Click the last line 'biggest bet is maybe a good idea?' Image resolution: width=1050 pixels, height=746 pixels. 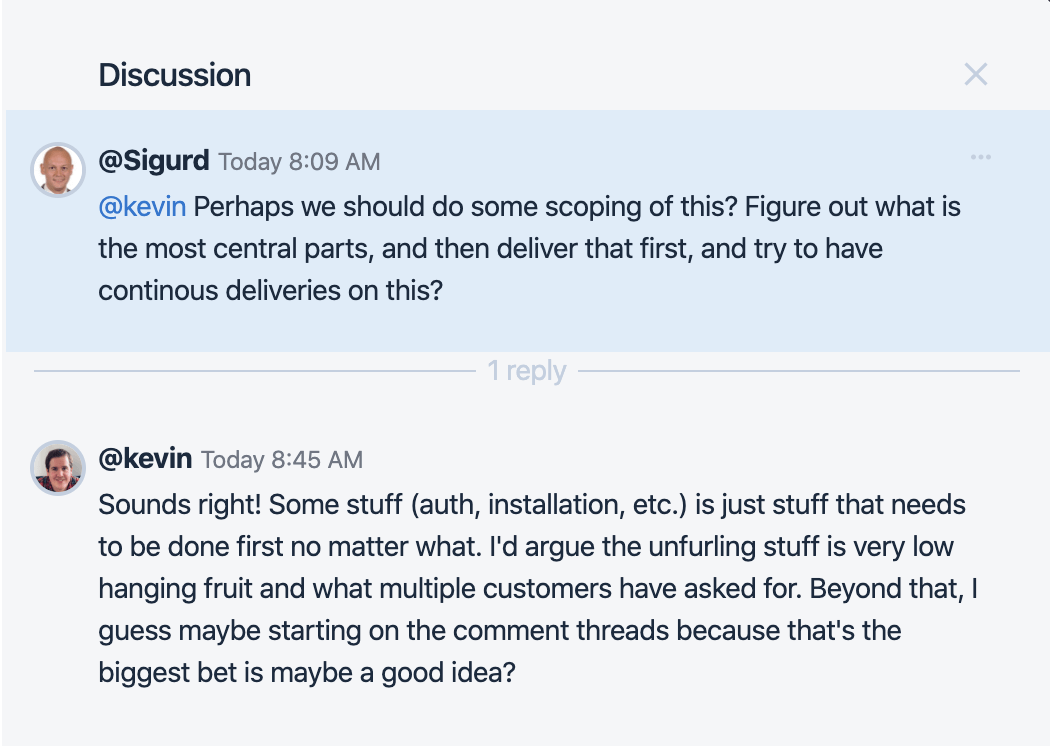306,672
